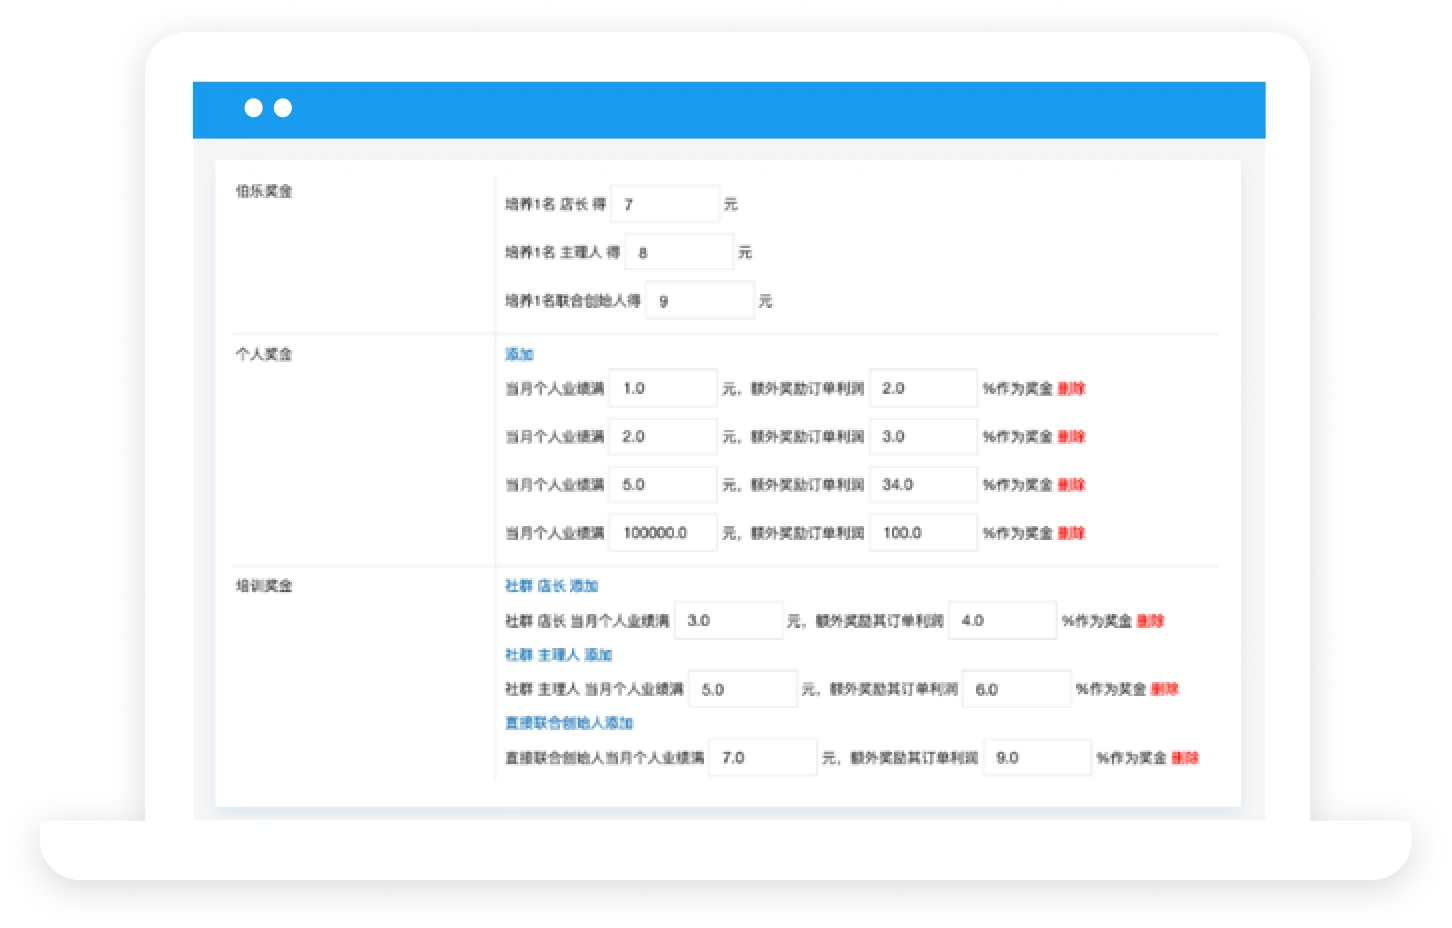Click the performance field showing 100000.0
Screen dimensions: 1452x928
[662, 533]
